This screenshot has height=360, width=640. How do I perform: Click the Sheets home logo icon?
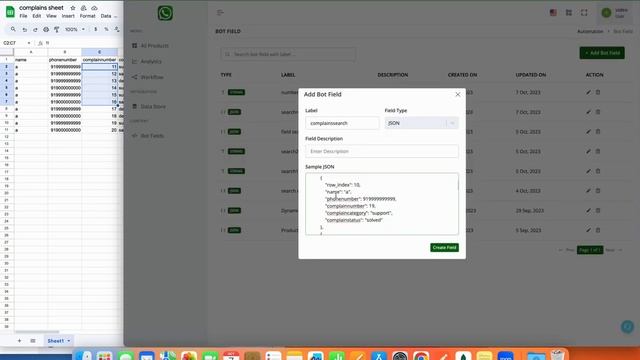(10, 11)
